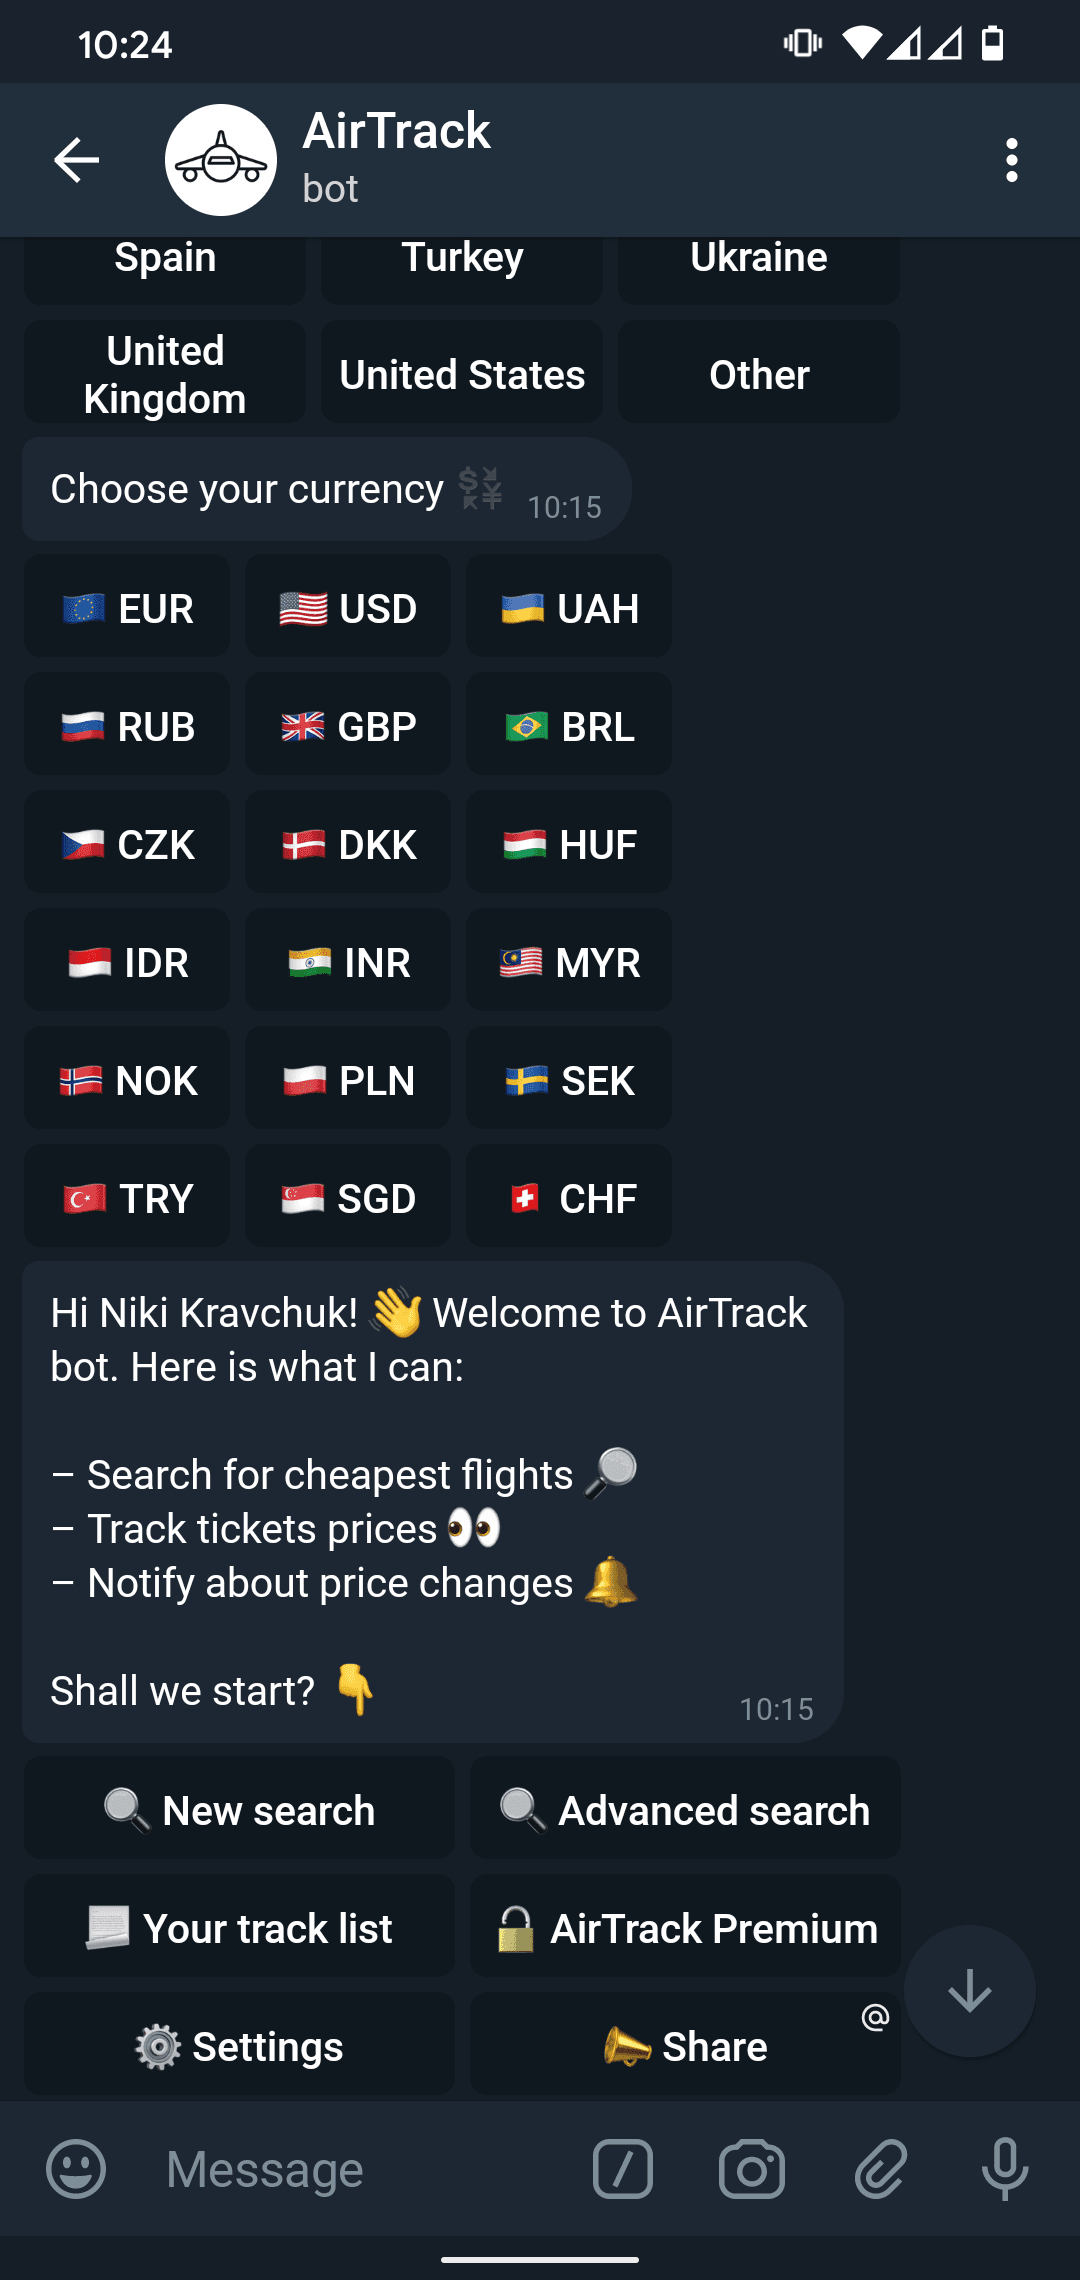Tap the camera icon
Image resolution: width=1080 pixels, height=2280 pixels.
click(x=752, y=2169)
